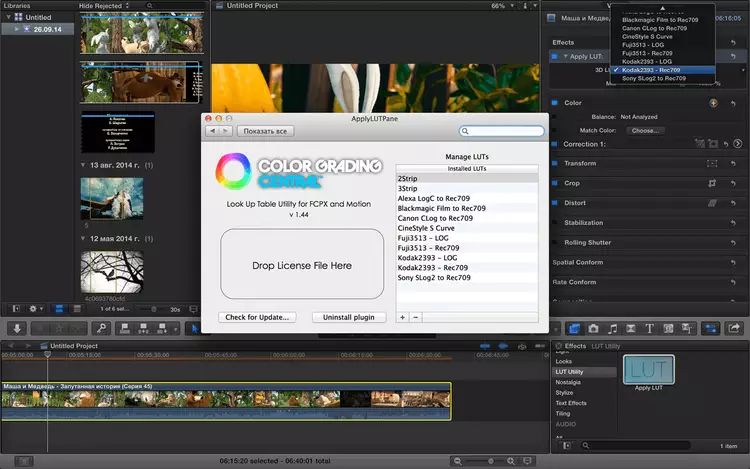Click Показать все button
Image resolution: width=750 pixels, height=469 pixels.
pos(265,131)
